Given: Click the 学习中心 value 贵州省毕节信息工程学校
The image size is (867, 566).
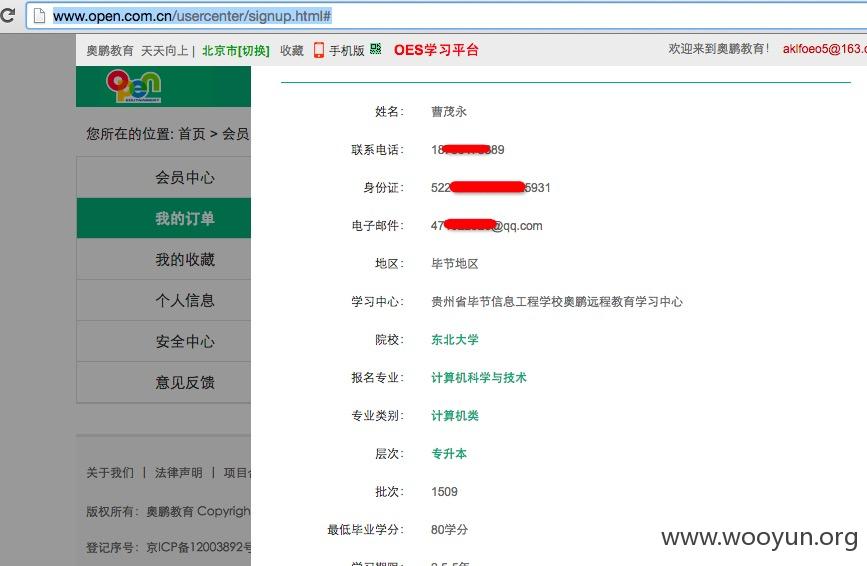Looking at the screenshot, I should point(556,302).
